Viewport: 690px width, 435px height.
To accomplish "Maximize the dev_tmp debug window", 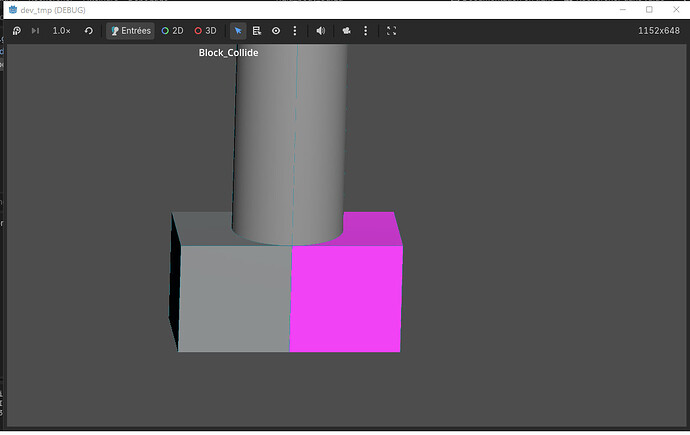I will (x=649, y=10).
